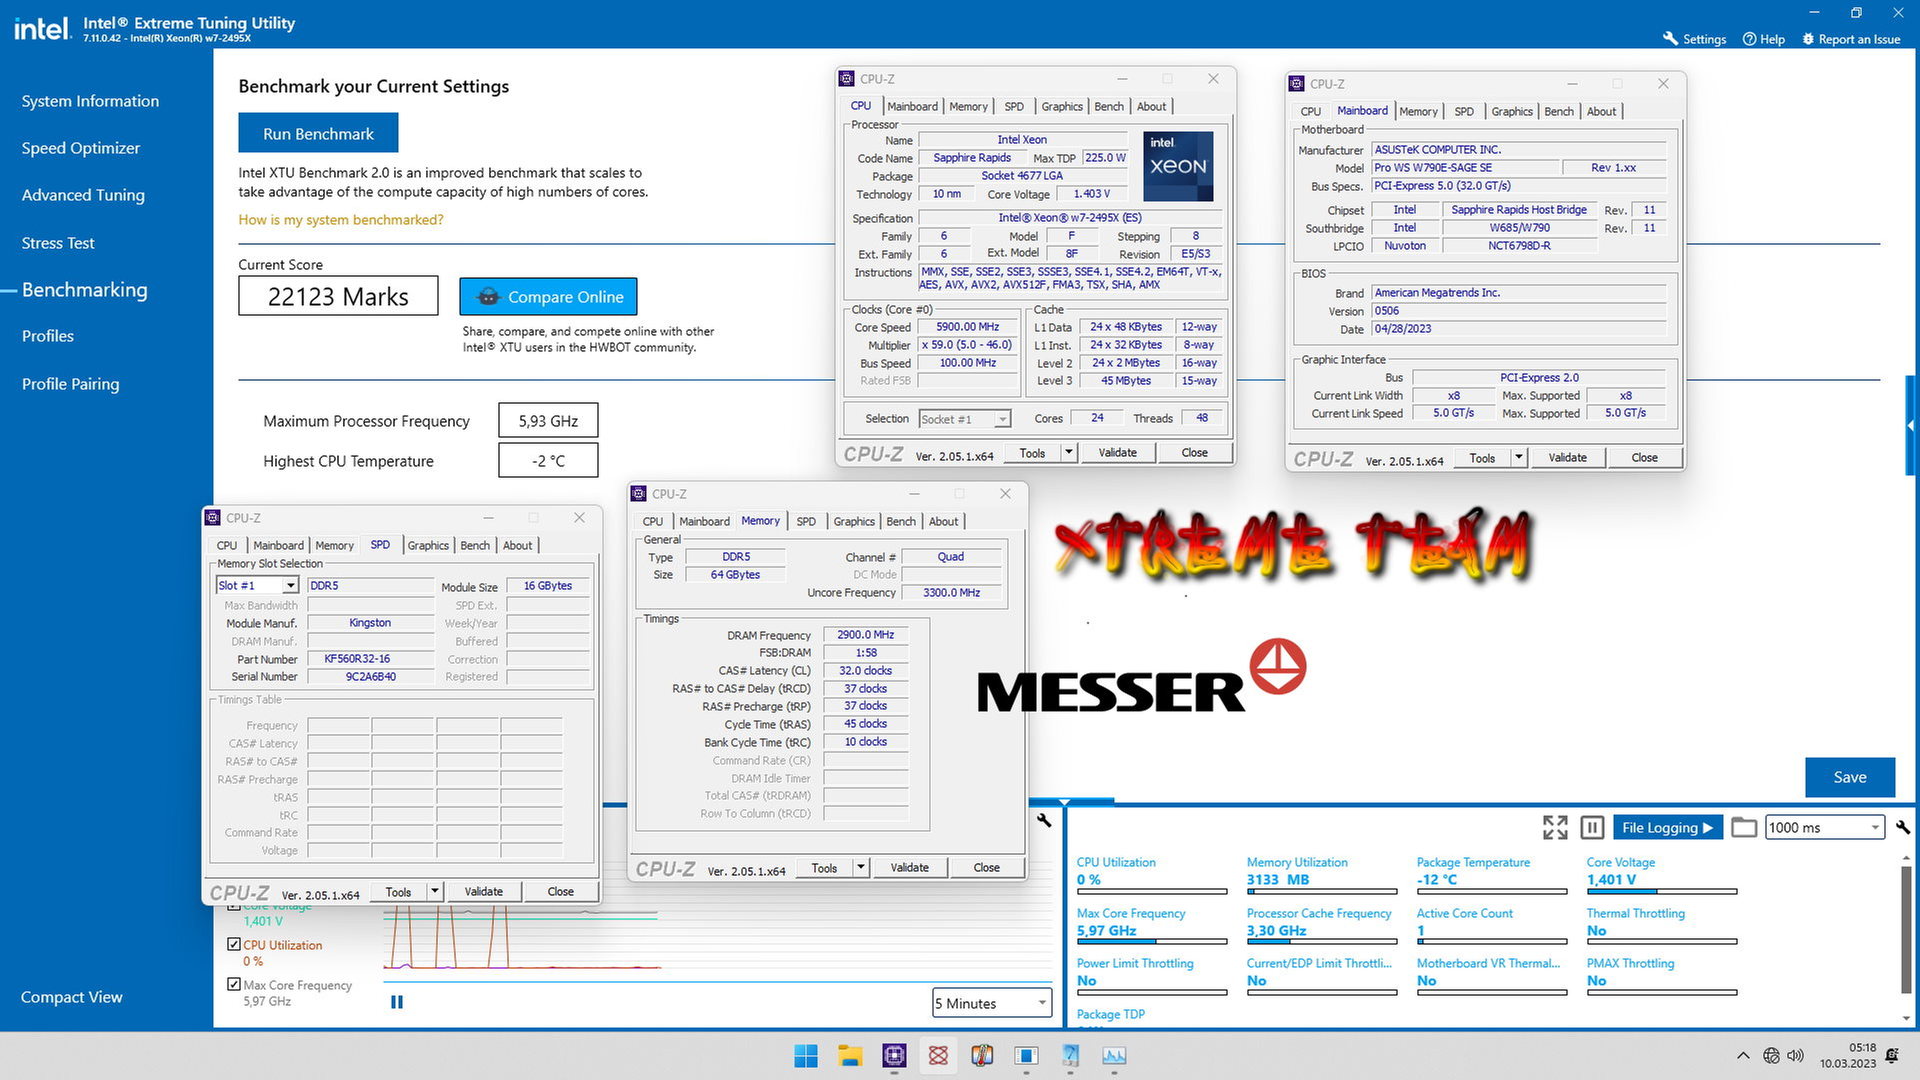Open the 1000 ms interval dropdown
This screenshot has height=1080, width=1920.
coord(1825,827)
